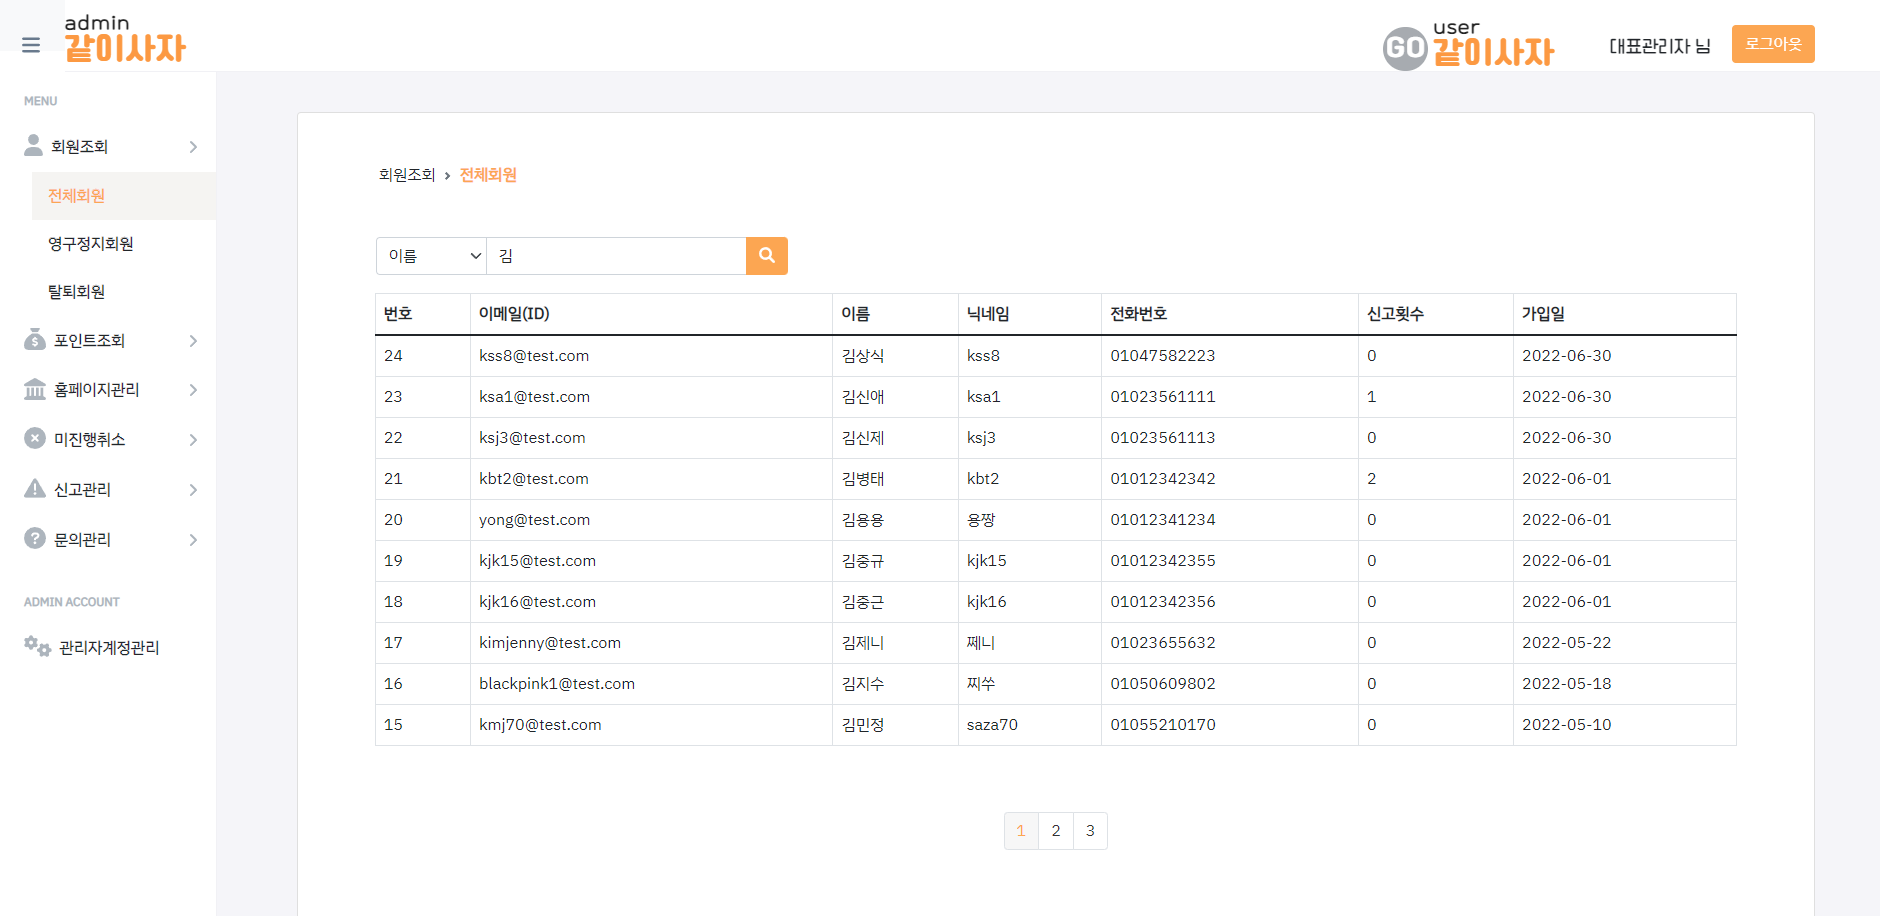Open 관리자계정관리 menu label

(x=110, y=648)
